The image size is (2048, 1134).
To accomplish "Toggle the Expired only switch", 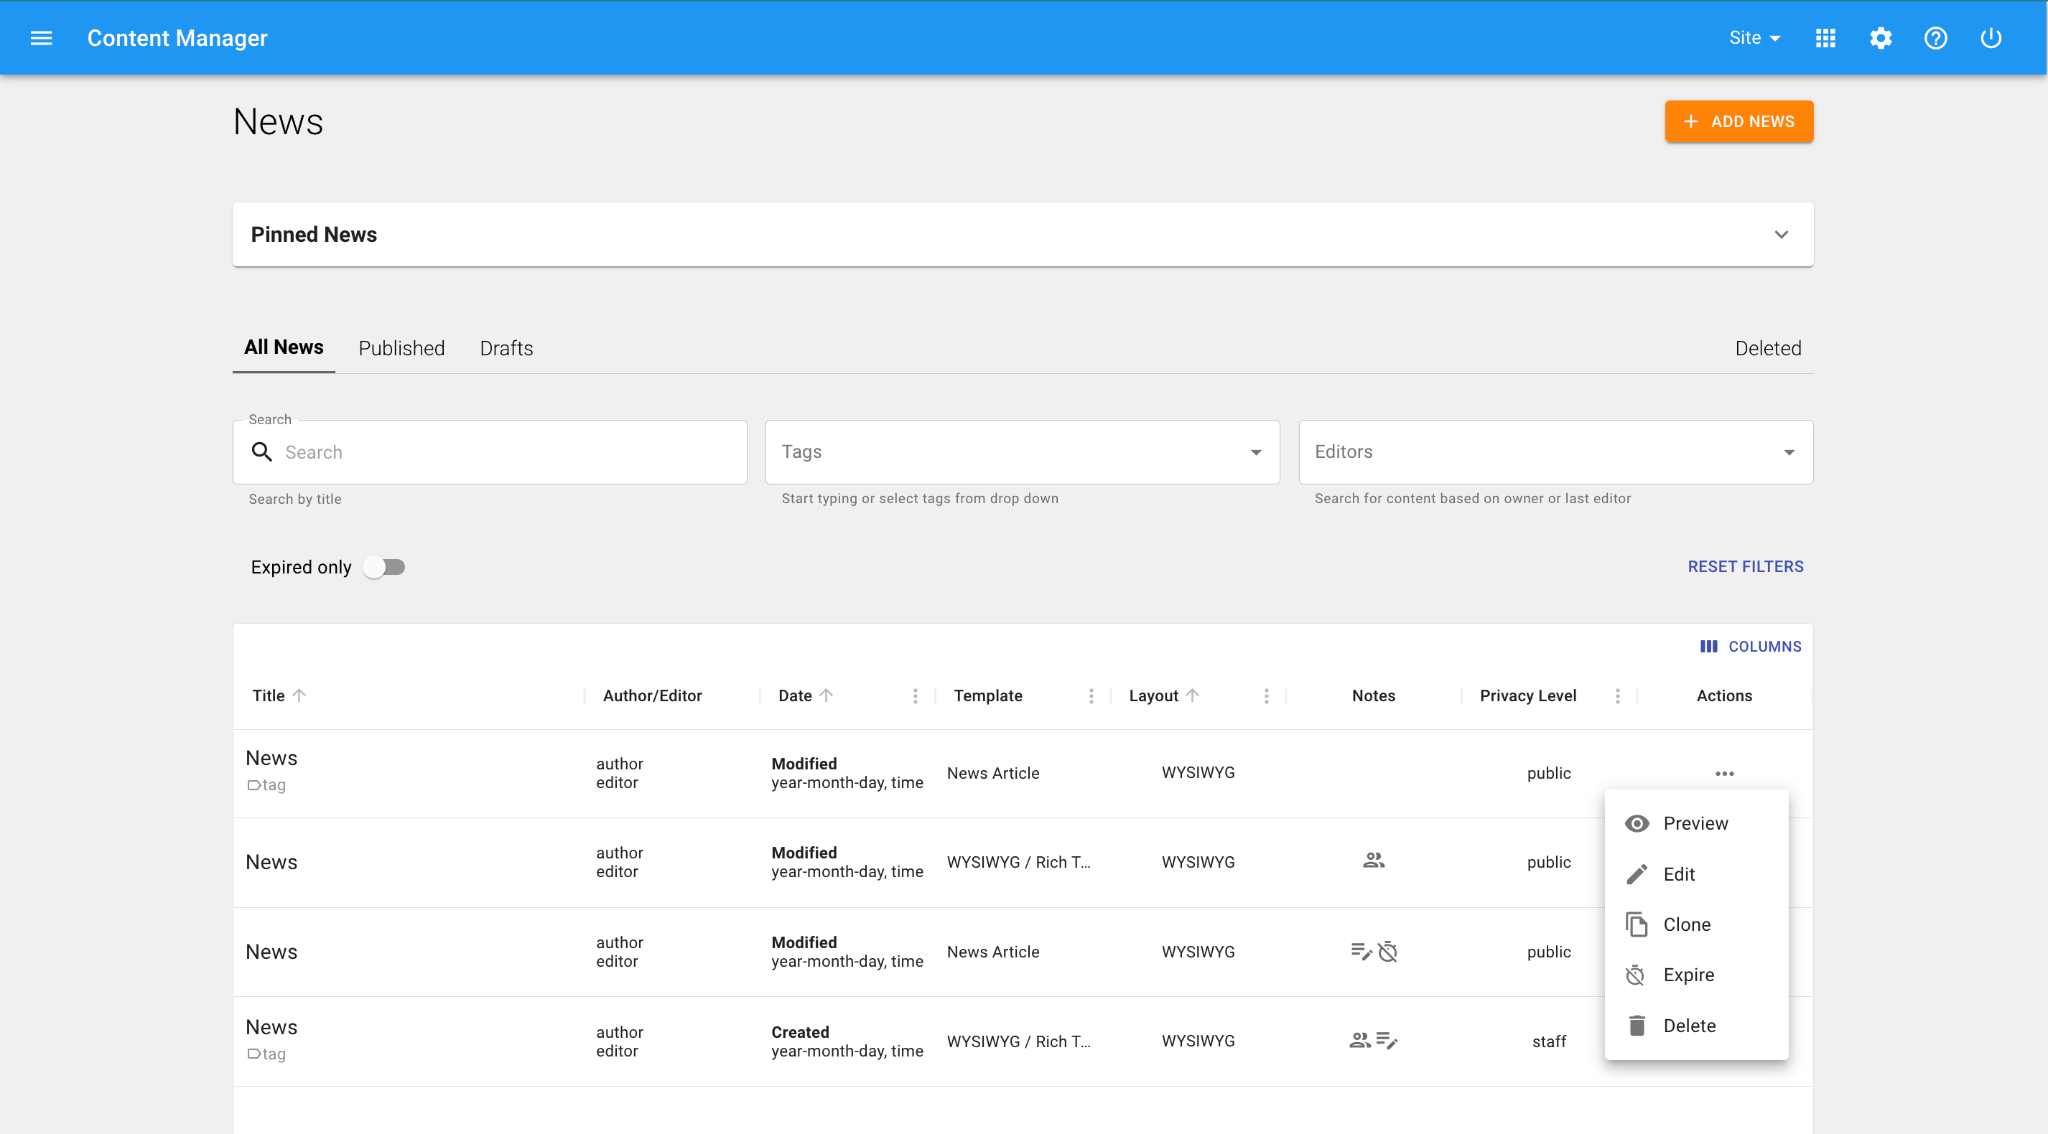I will click(x=384, y=567).
